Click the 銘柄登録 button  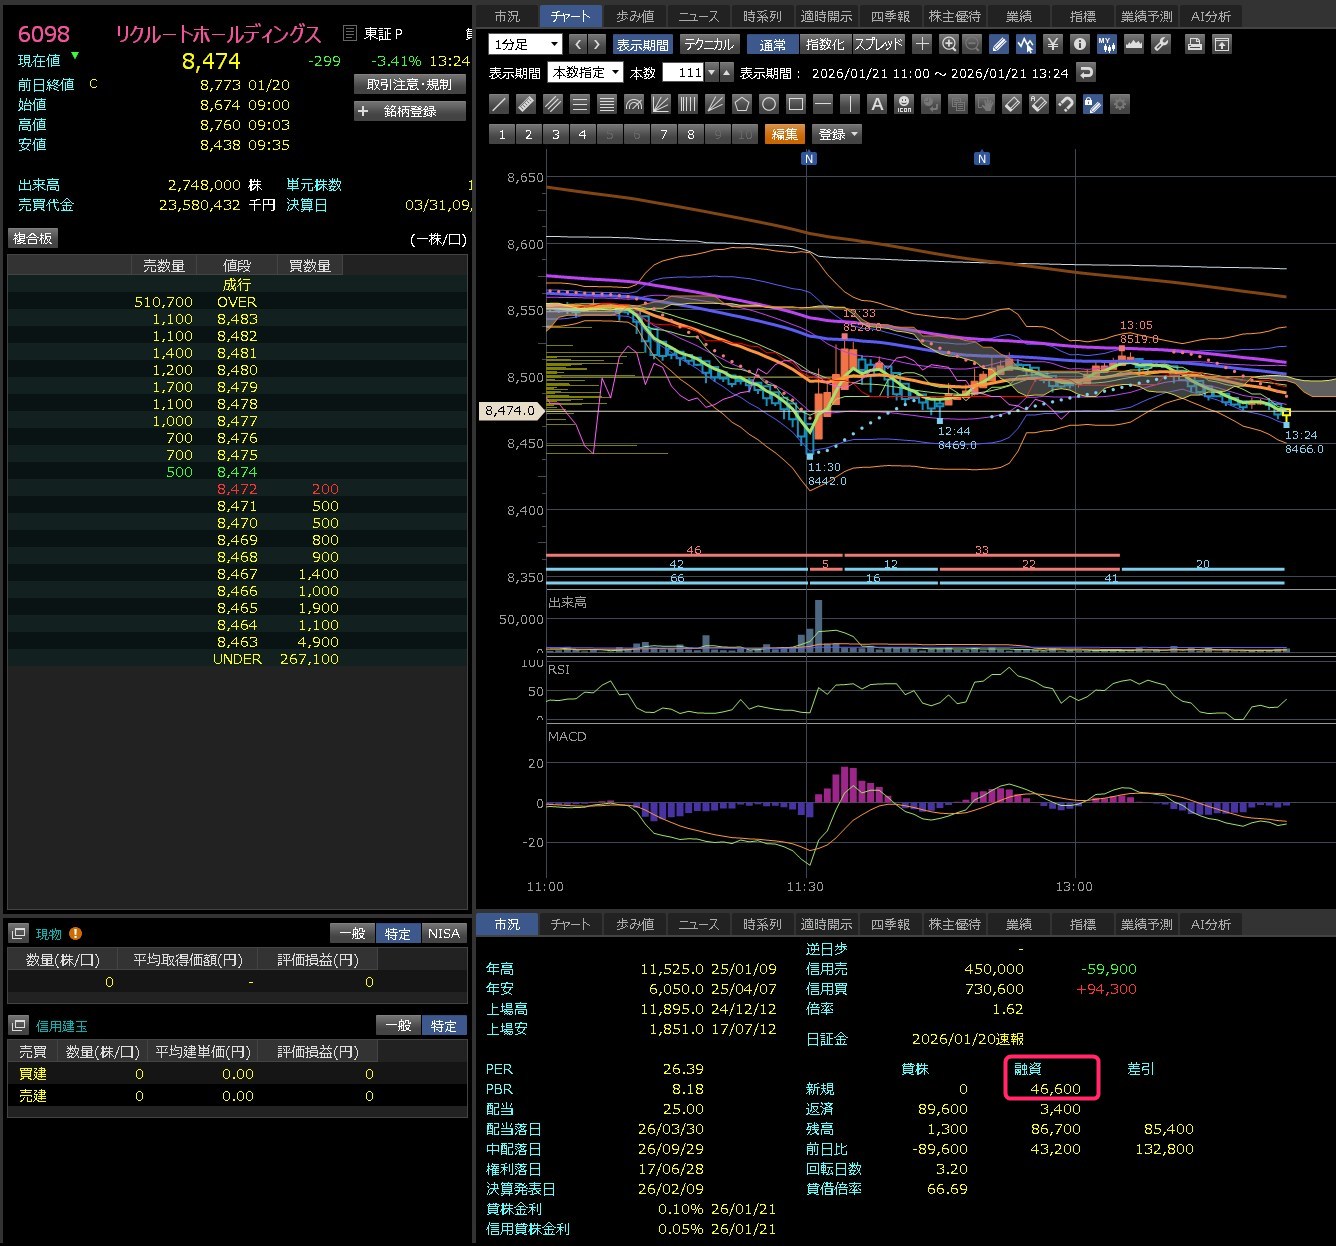click(x=410, y=111)
